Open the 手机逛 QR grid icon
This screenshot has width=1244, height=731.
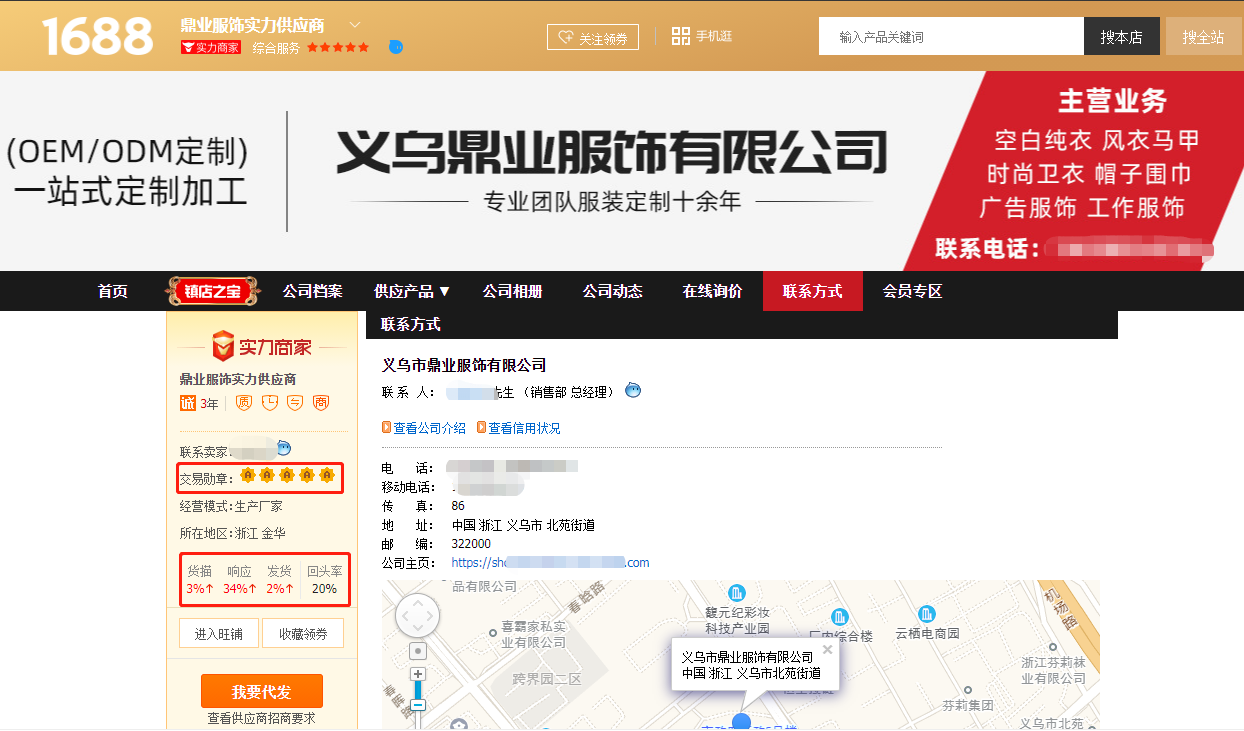point(681,36)
